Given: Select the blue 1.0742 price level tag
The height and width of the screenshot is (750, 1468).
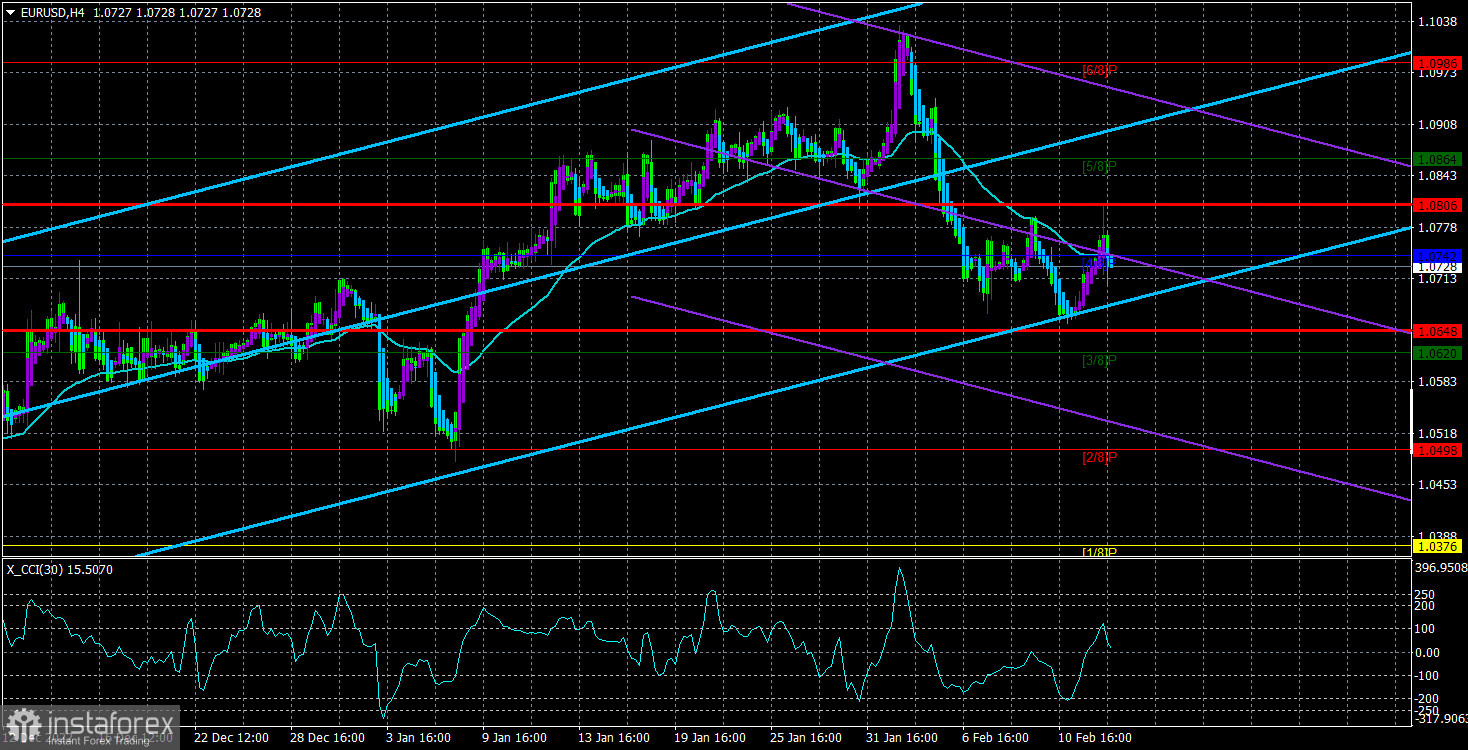Looking at the screenshot, I should tap(1439, 256).
